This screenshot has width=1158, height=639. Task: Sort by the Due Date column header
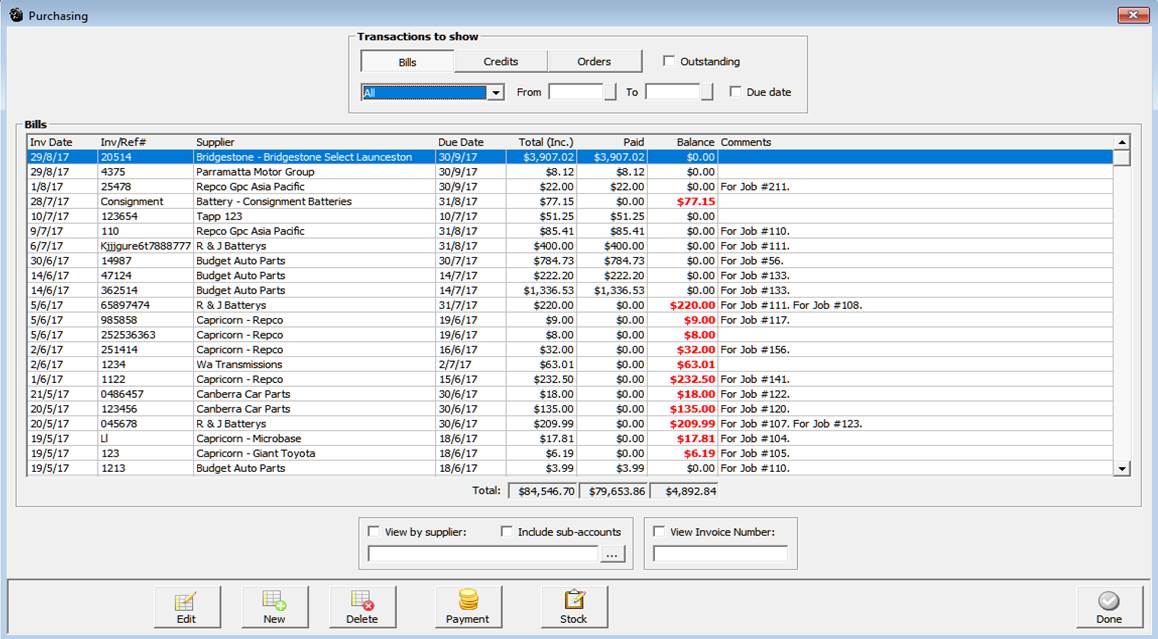(460, 142)
